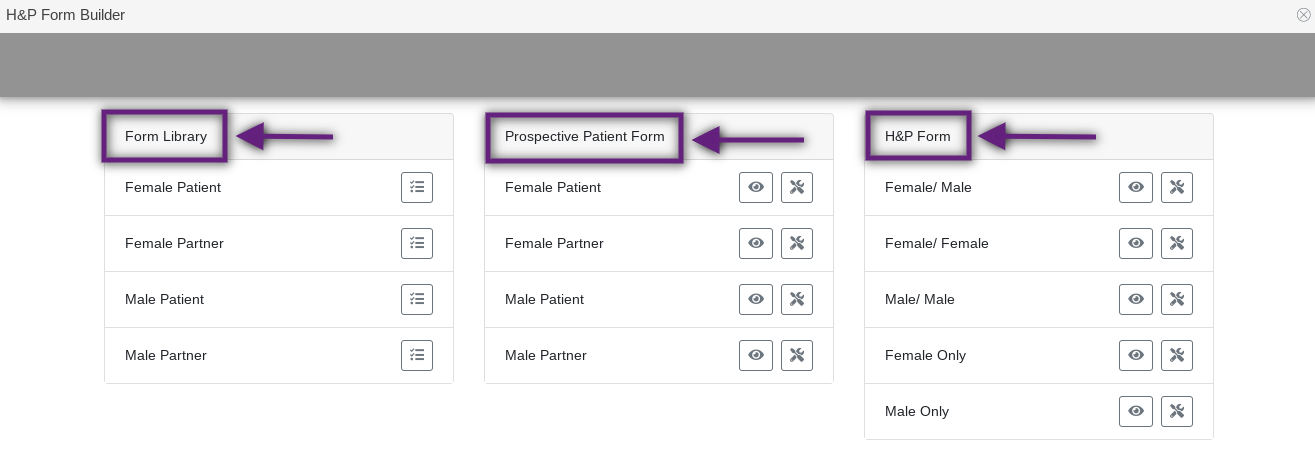The image size is (1315, 460).
Task: Select the Form Library header
Action: (166, 136)
